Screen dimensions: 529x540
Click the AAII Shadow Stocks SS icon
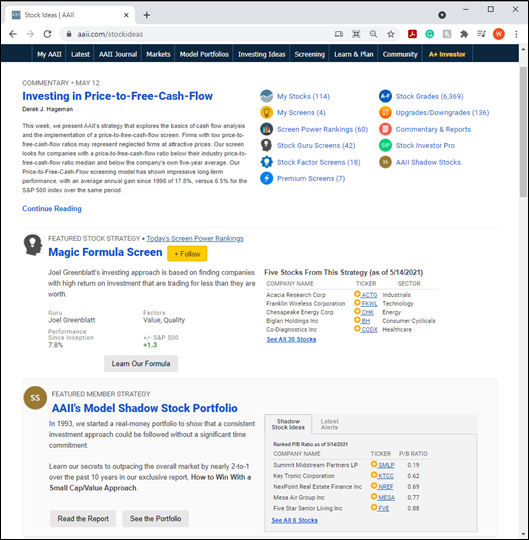(x=385, y=162)
